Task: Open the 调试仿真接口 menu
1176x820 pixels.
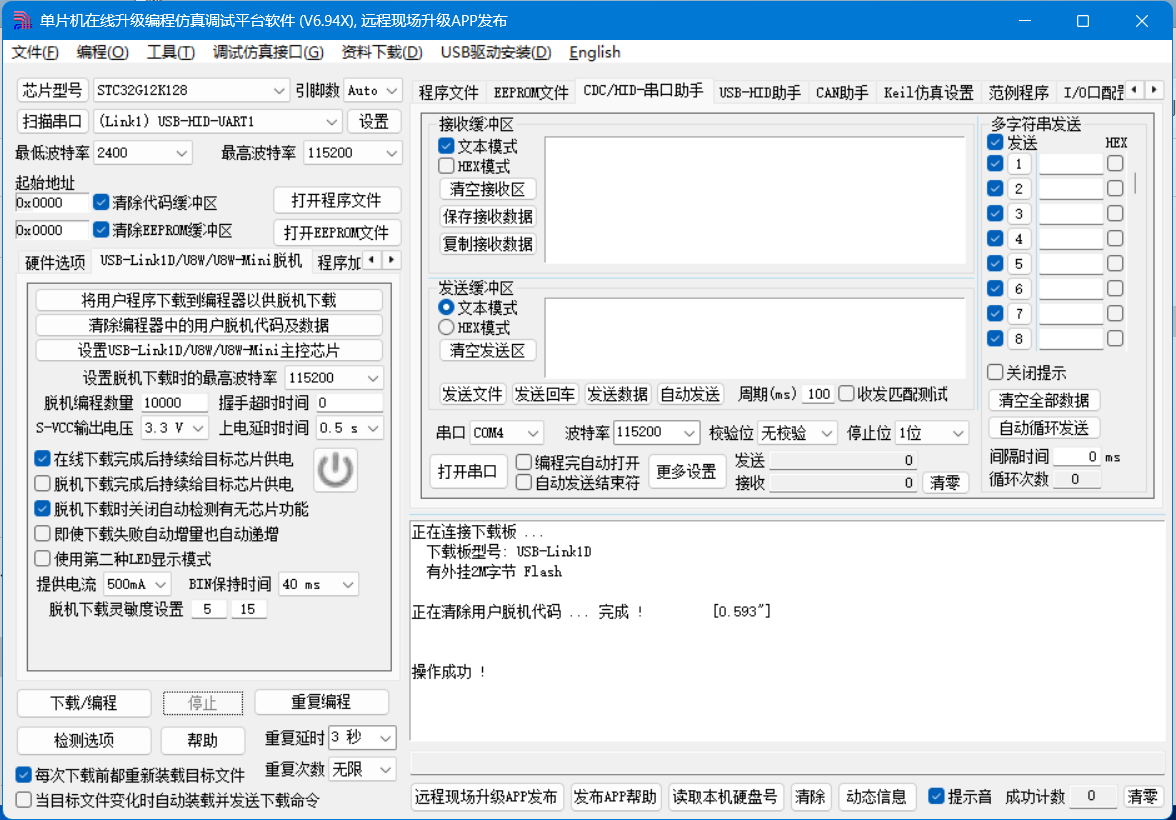Action: (267, 52)
